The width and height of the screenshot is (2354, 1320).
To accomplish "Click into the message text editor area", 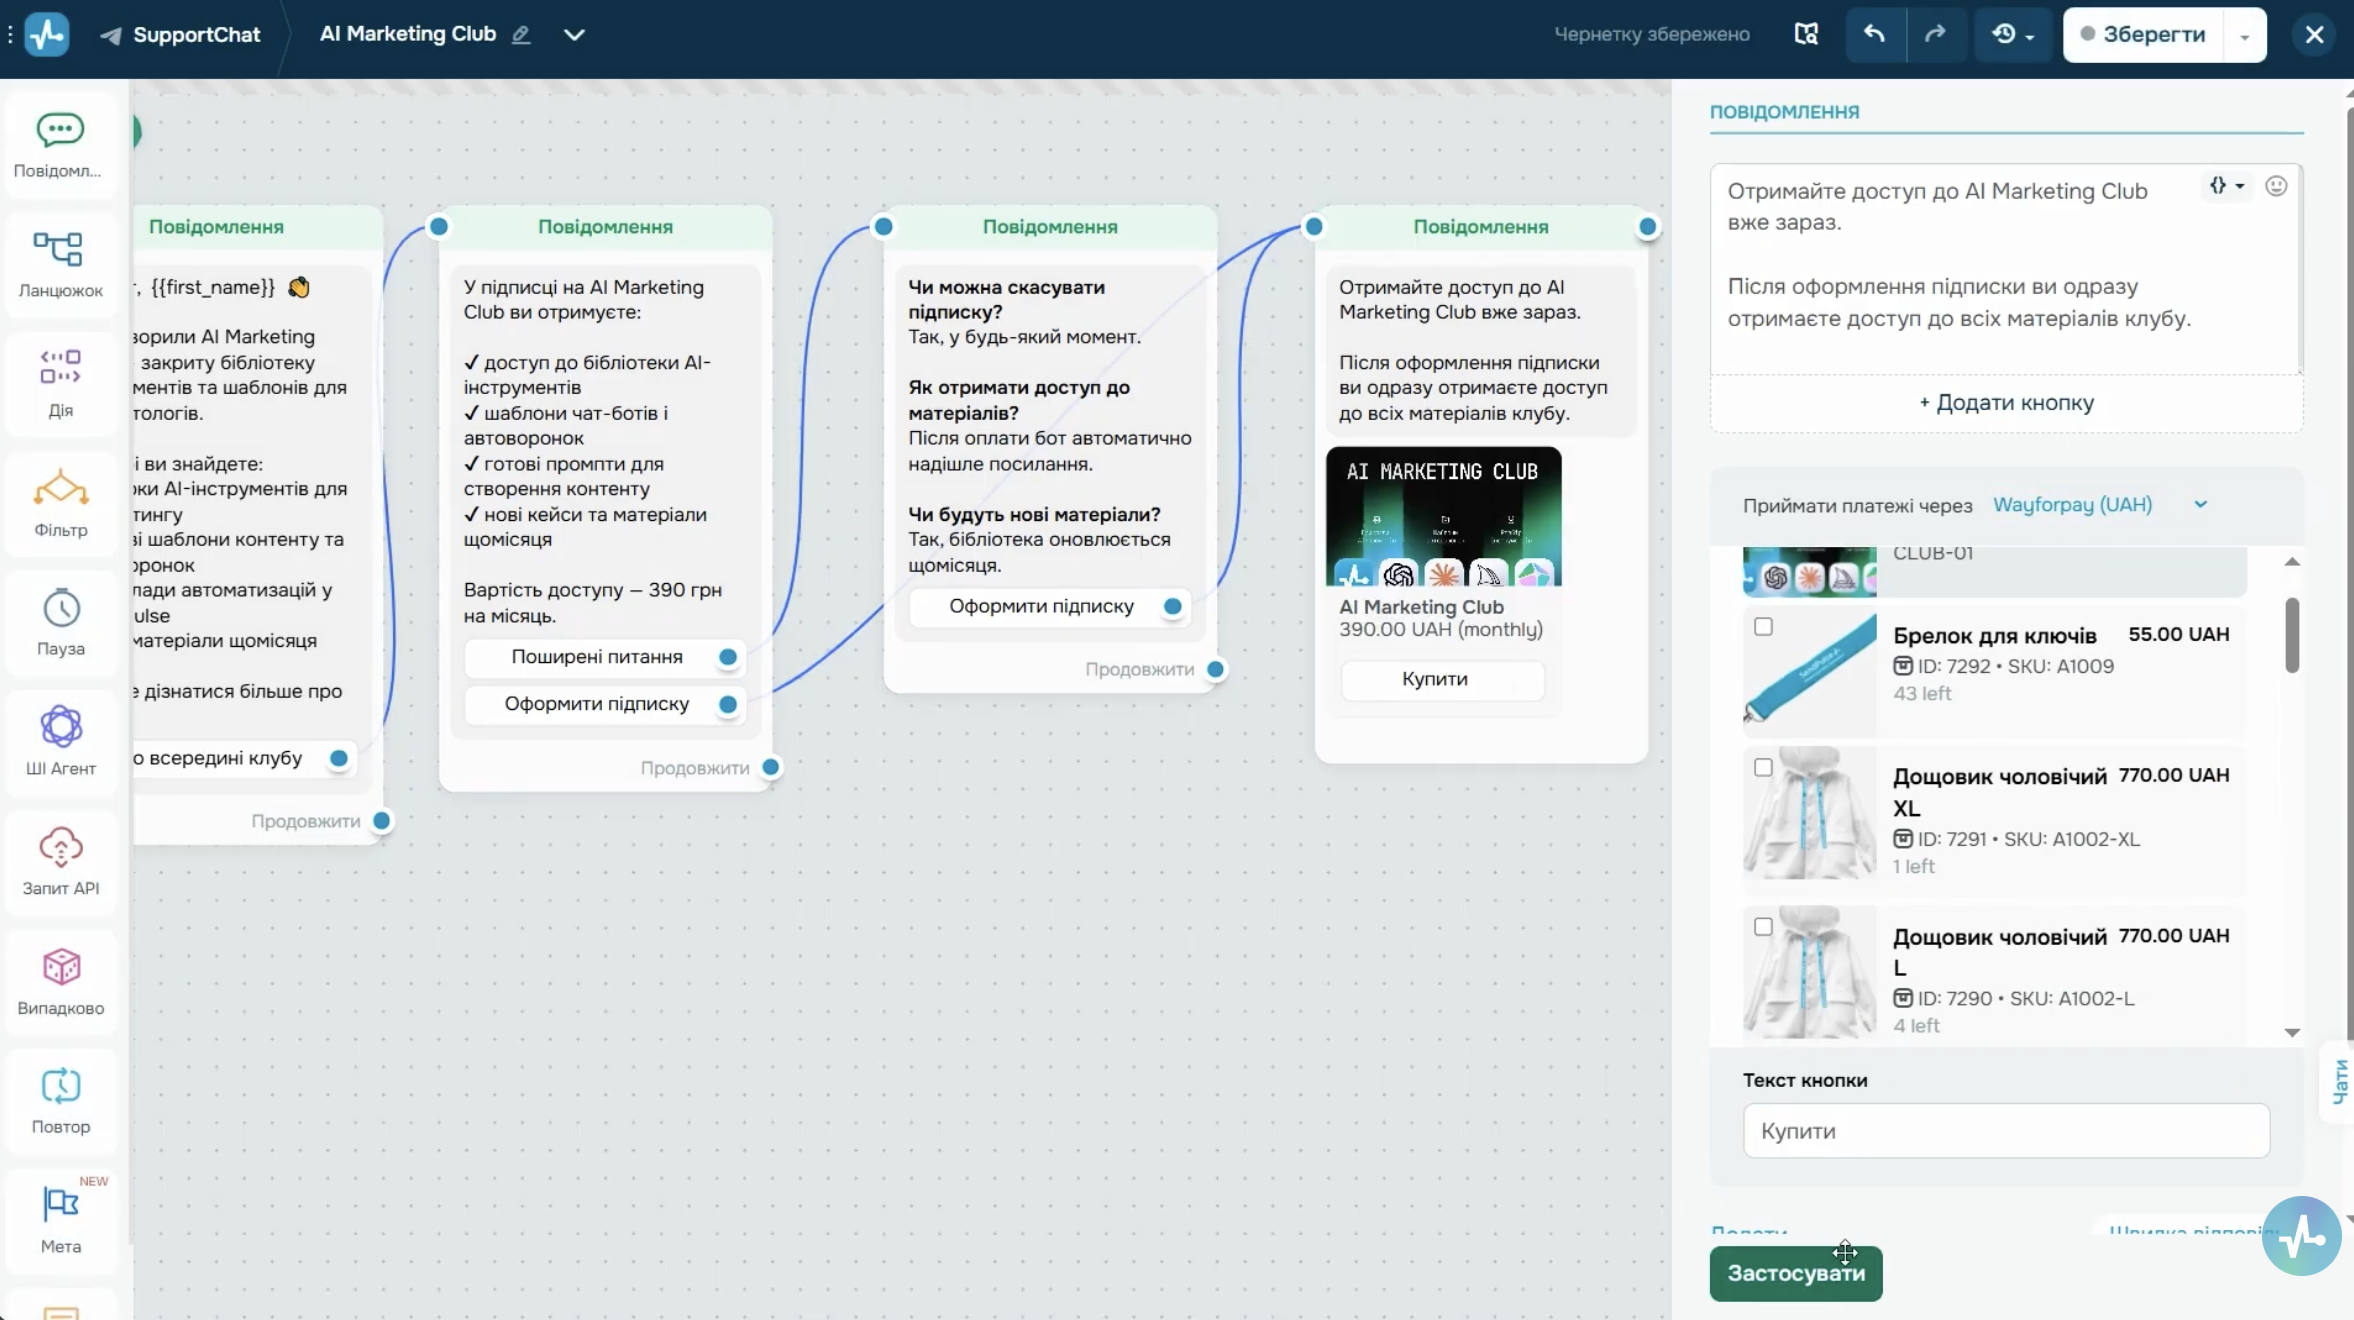I will point(2006,269).
